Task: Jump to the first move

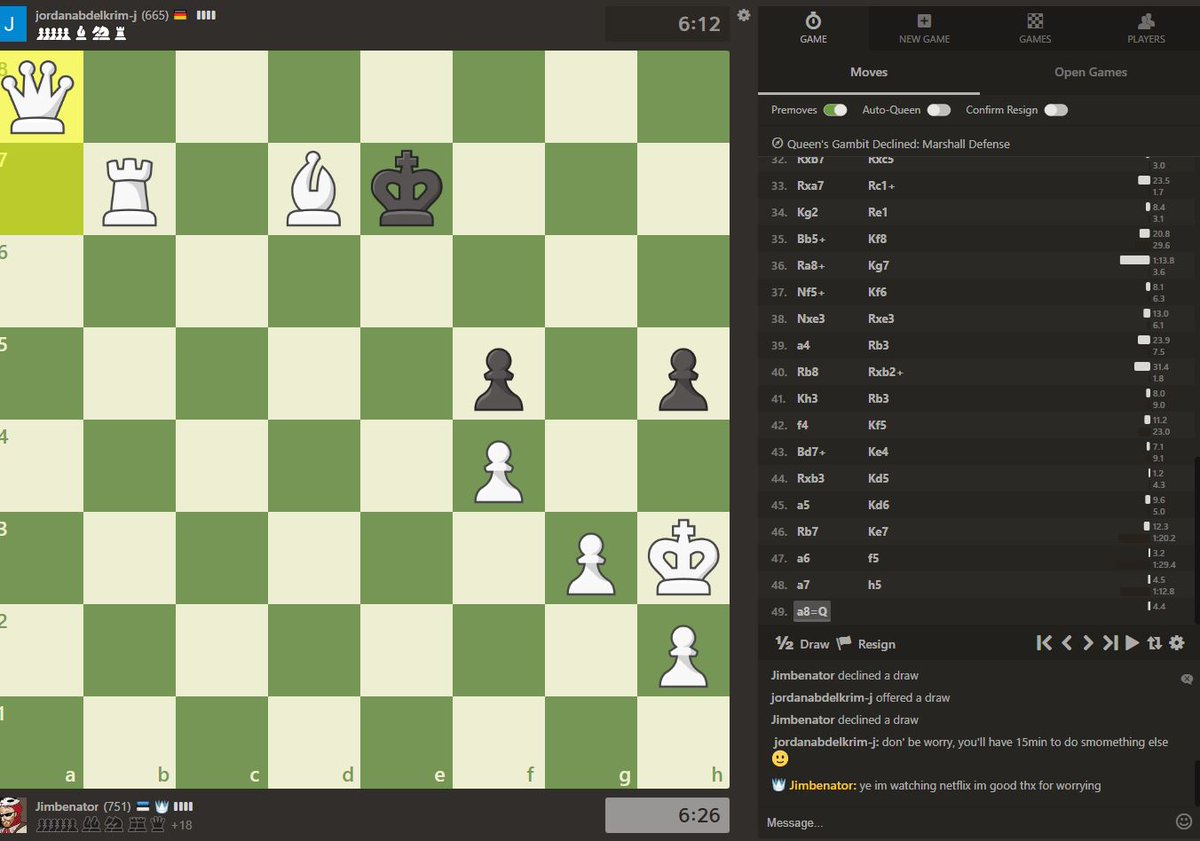Action: 1043,643
